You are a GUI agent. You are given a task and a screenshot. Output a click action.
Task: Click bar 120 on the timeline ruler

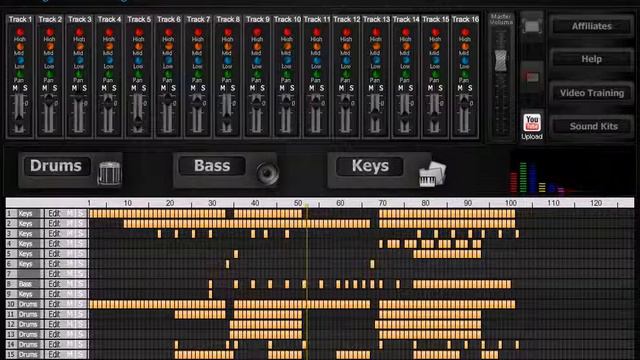coord(596,203)
